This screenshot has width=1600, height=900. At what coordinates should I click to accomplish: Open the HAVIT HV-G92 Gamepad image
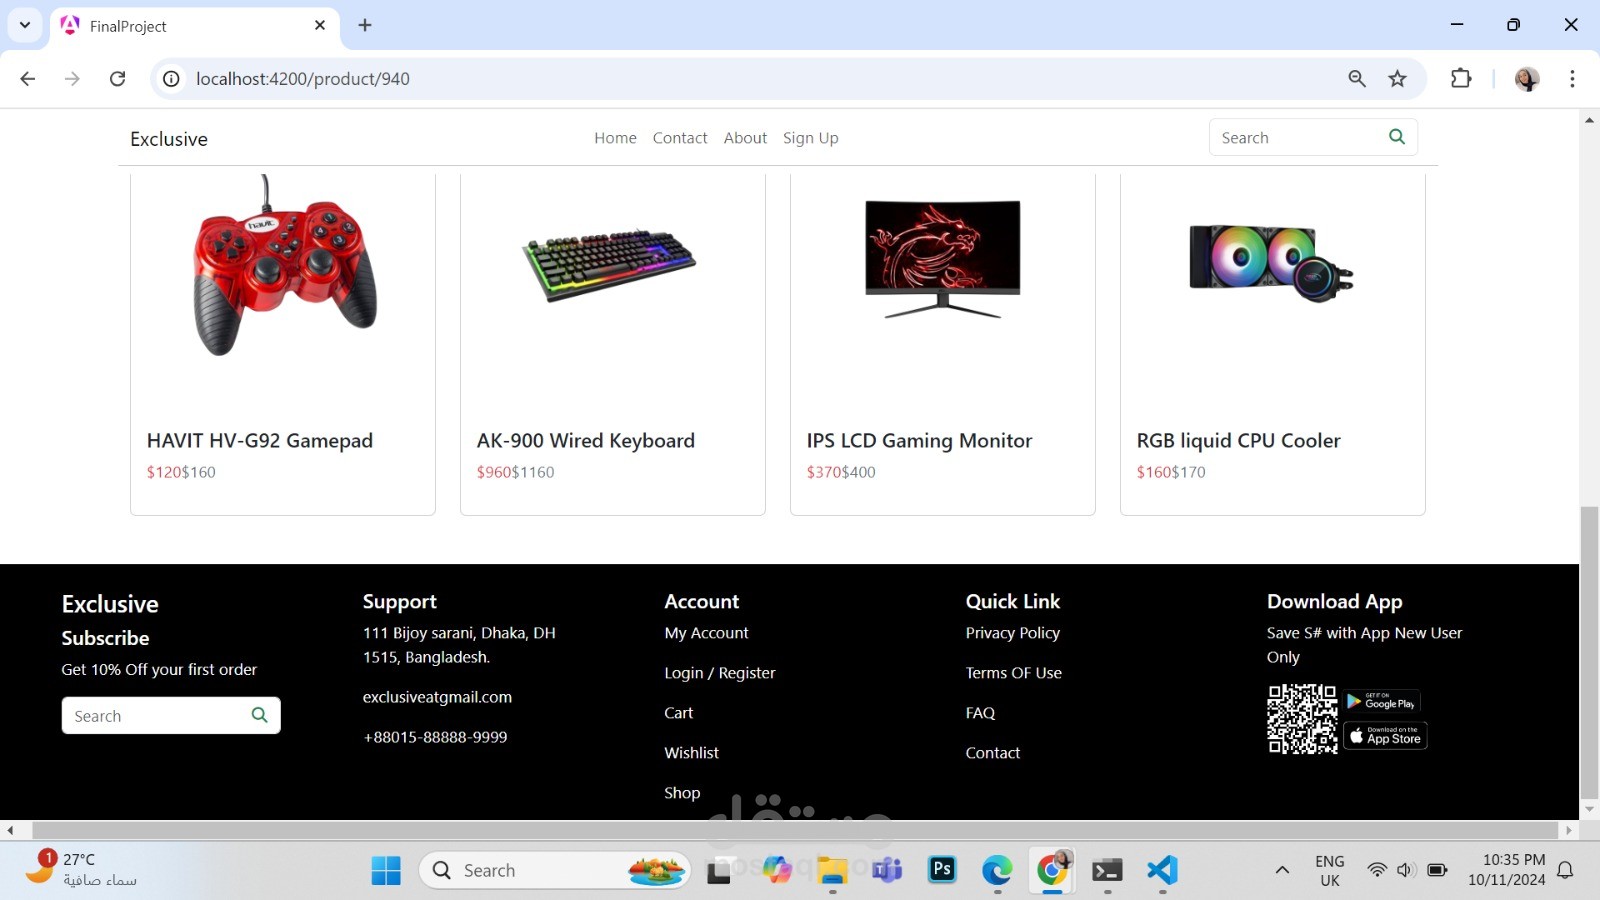pos(283,265)
